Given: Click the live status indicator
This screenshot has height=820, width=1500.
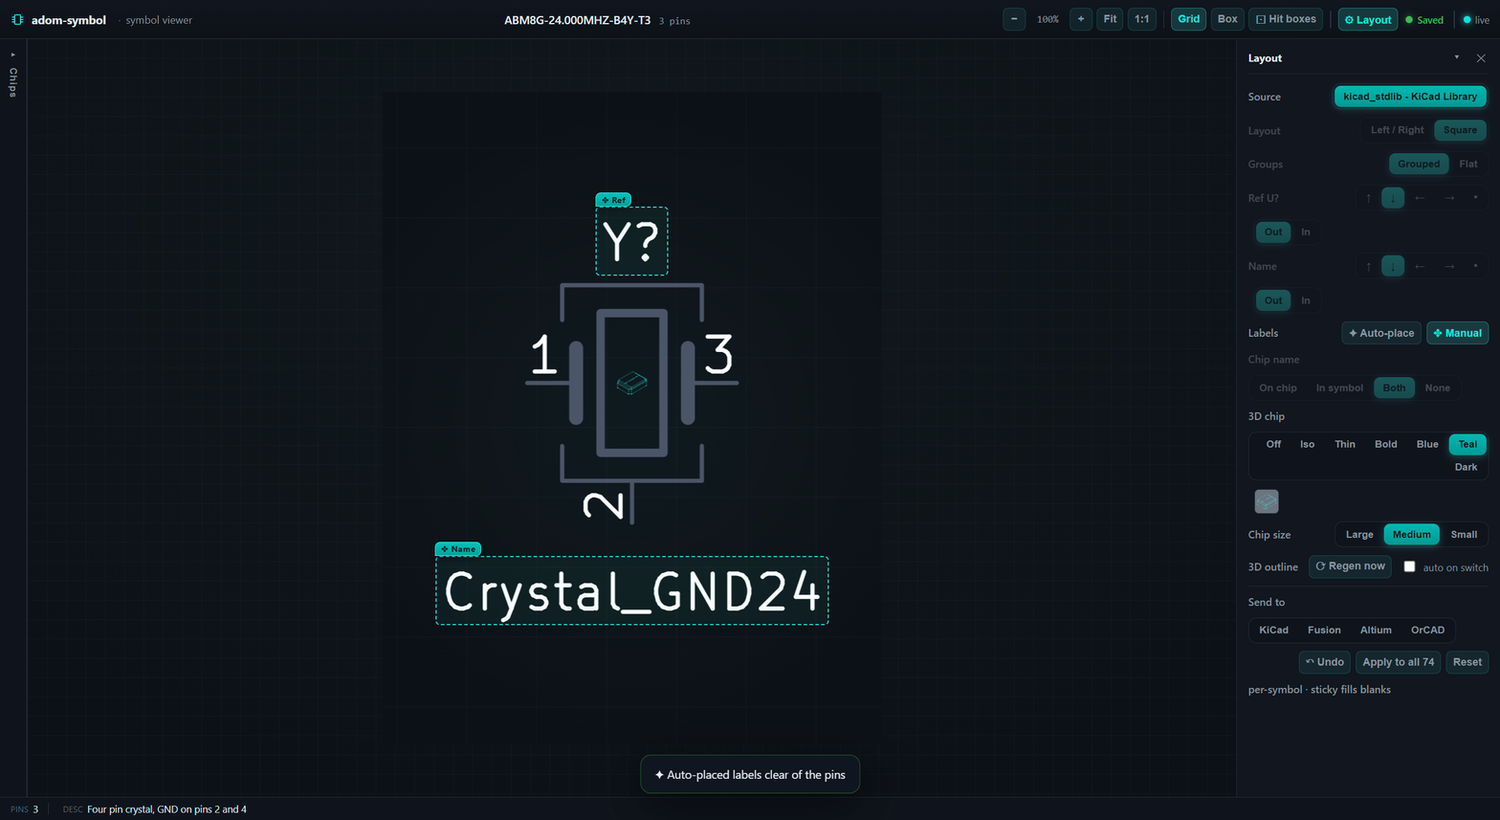Looking at the screenshot, I should tap(1476, 20).
